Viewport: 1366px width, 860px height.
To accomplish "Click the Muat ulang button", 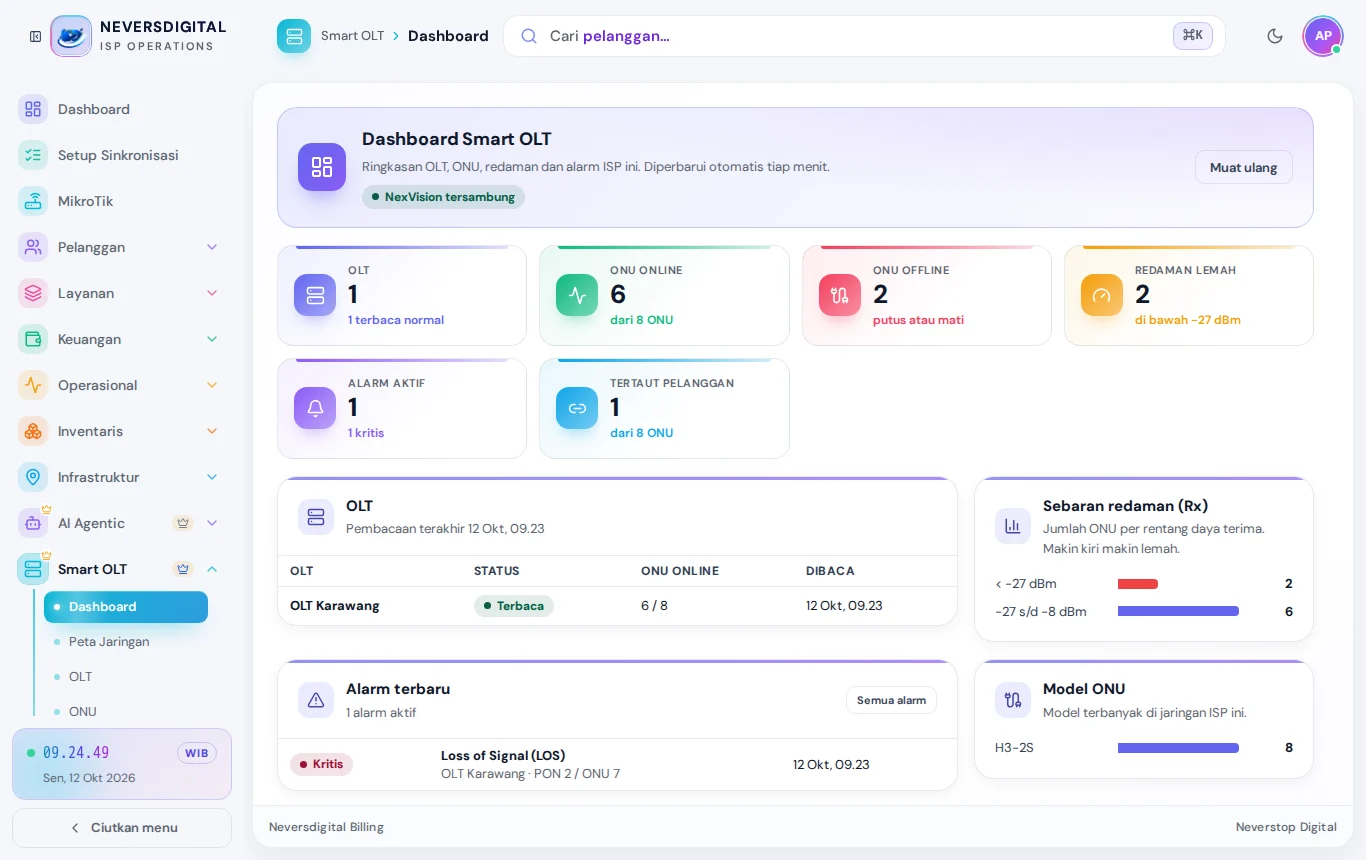I will tap(1244, 167).
